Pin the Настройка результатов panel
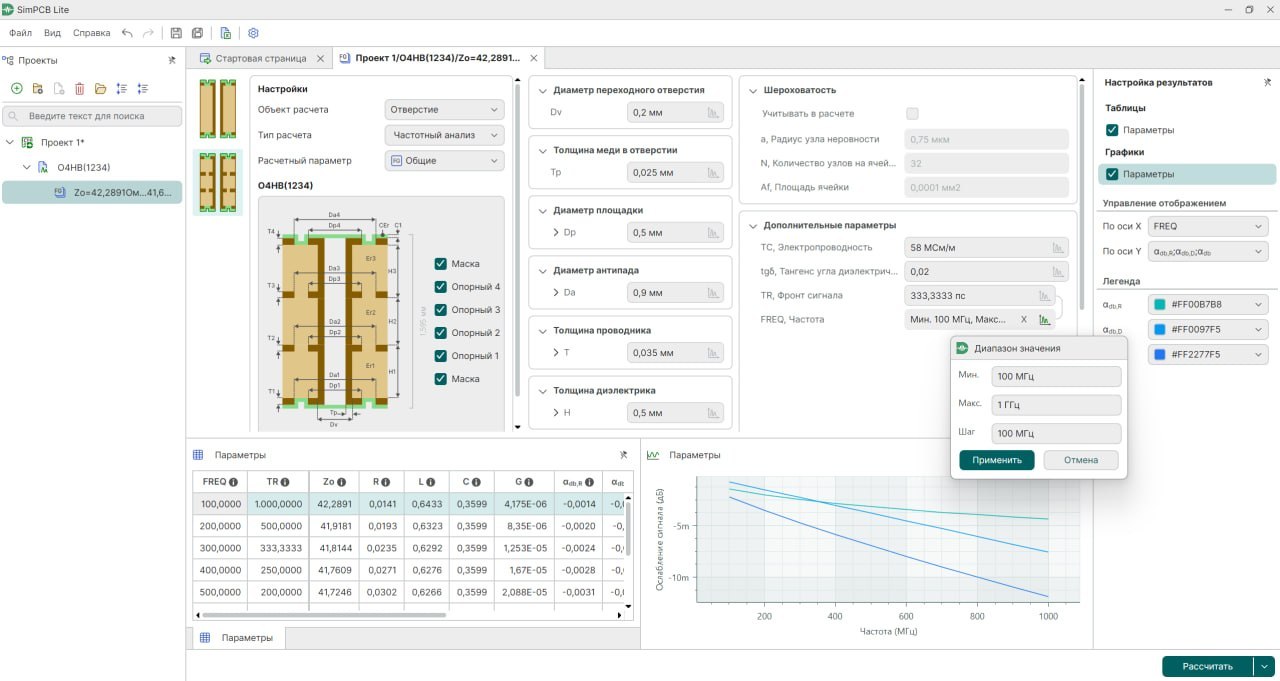 [x=1268, y=83]
